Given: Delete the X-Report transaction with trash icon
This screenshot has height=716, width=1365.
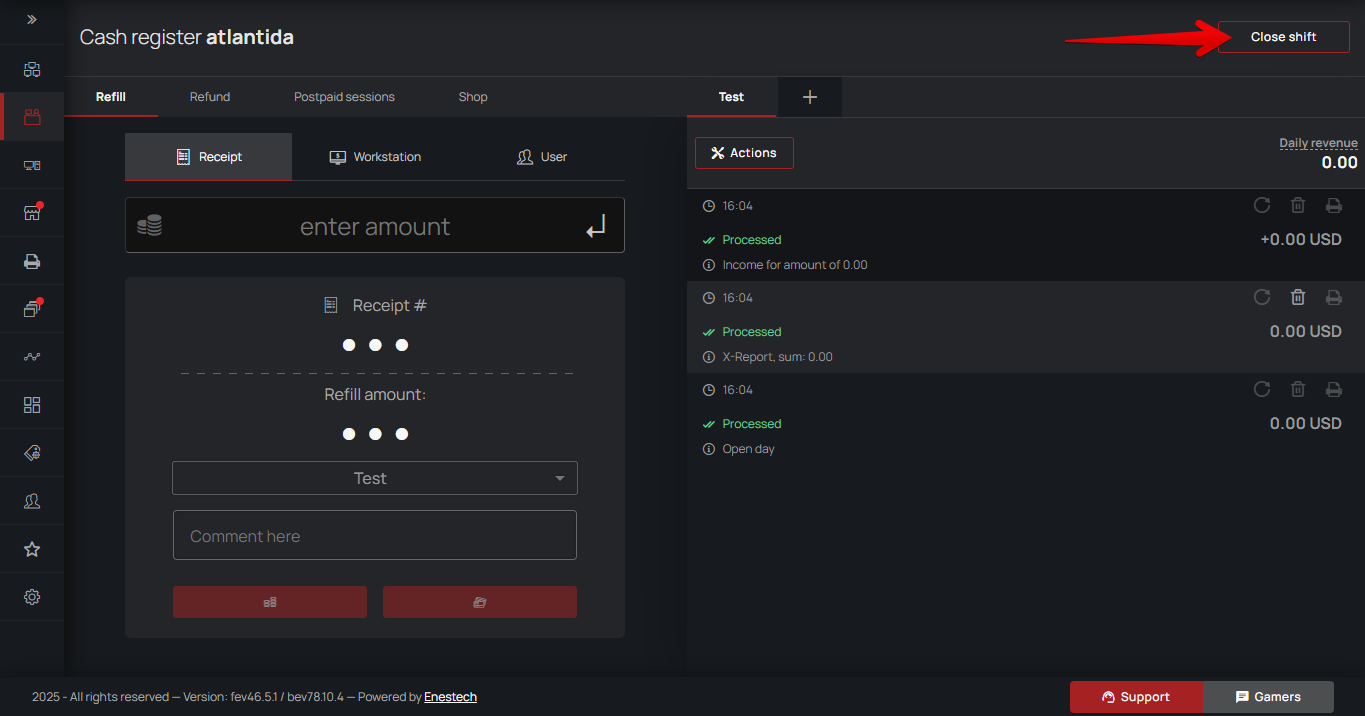Looking at the screenshot, I should point(1297,297).
